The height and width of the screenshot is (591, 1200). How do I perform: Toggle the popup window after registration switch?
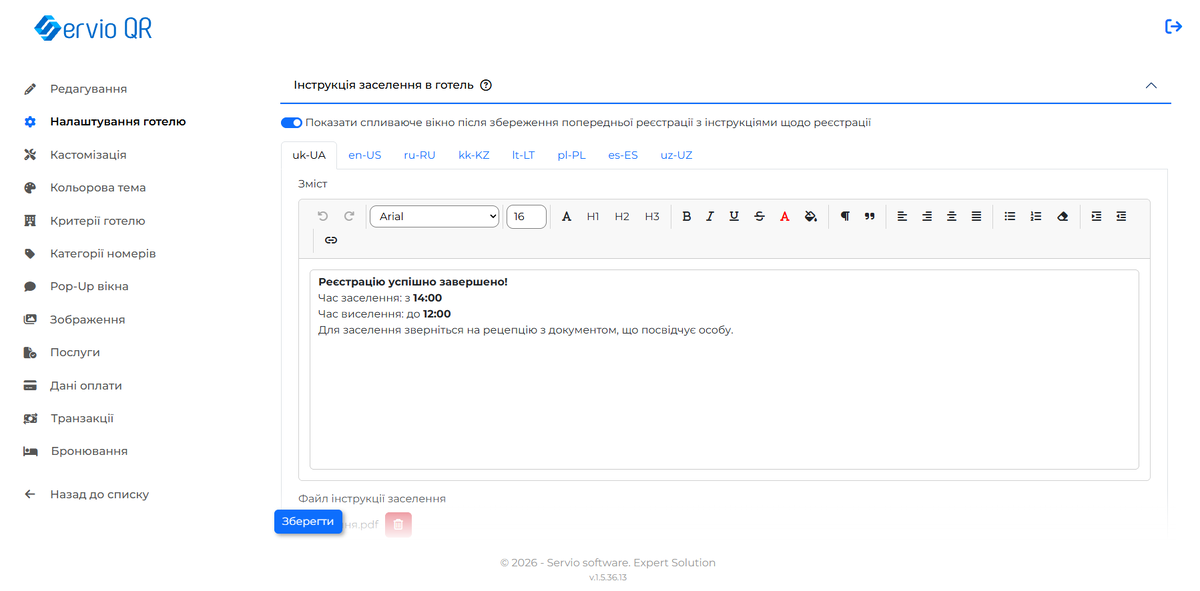point(291,123)
